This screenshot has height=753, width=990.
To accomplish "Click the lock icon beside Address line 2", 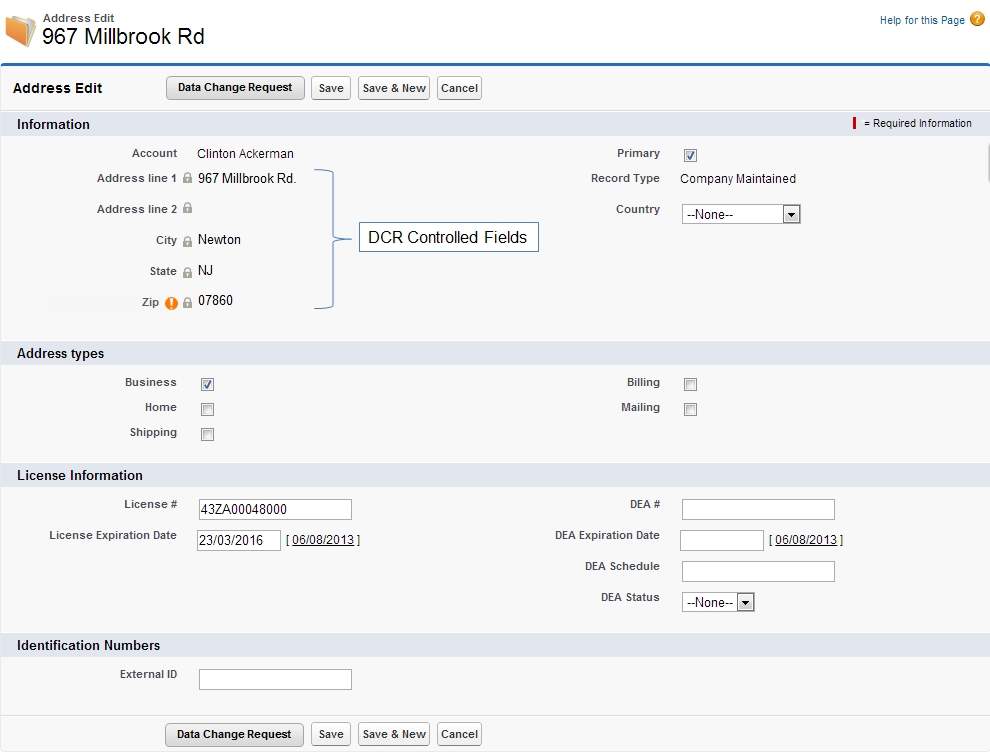I will pos(187,209).
